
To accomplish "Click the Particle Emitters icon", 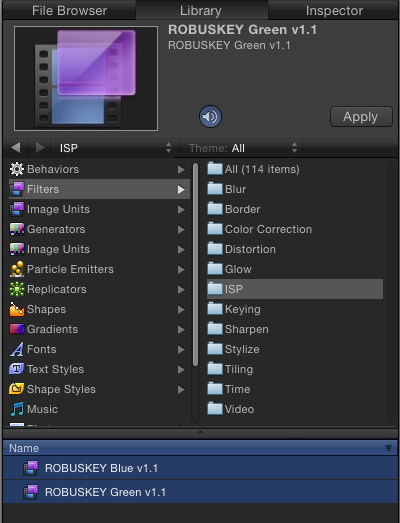I will (x=17, y=269).
